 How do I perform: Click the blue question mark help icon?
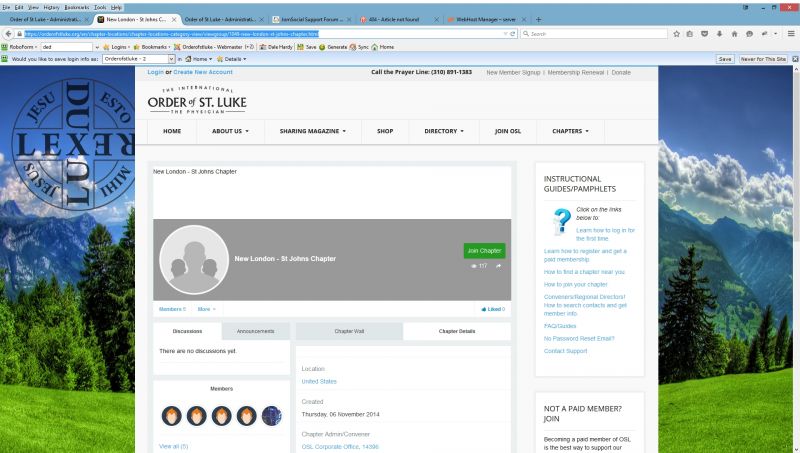click(561, 221)
